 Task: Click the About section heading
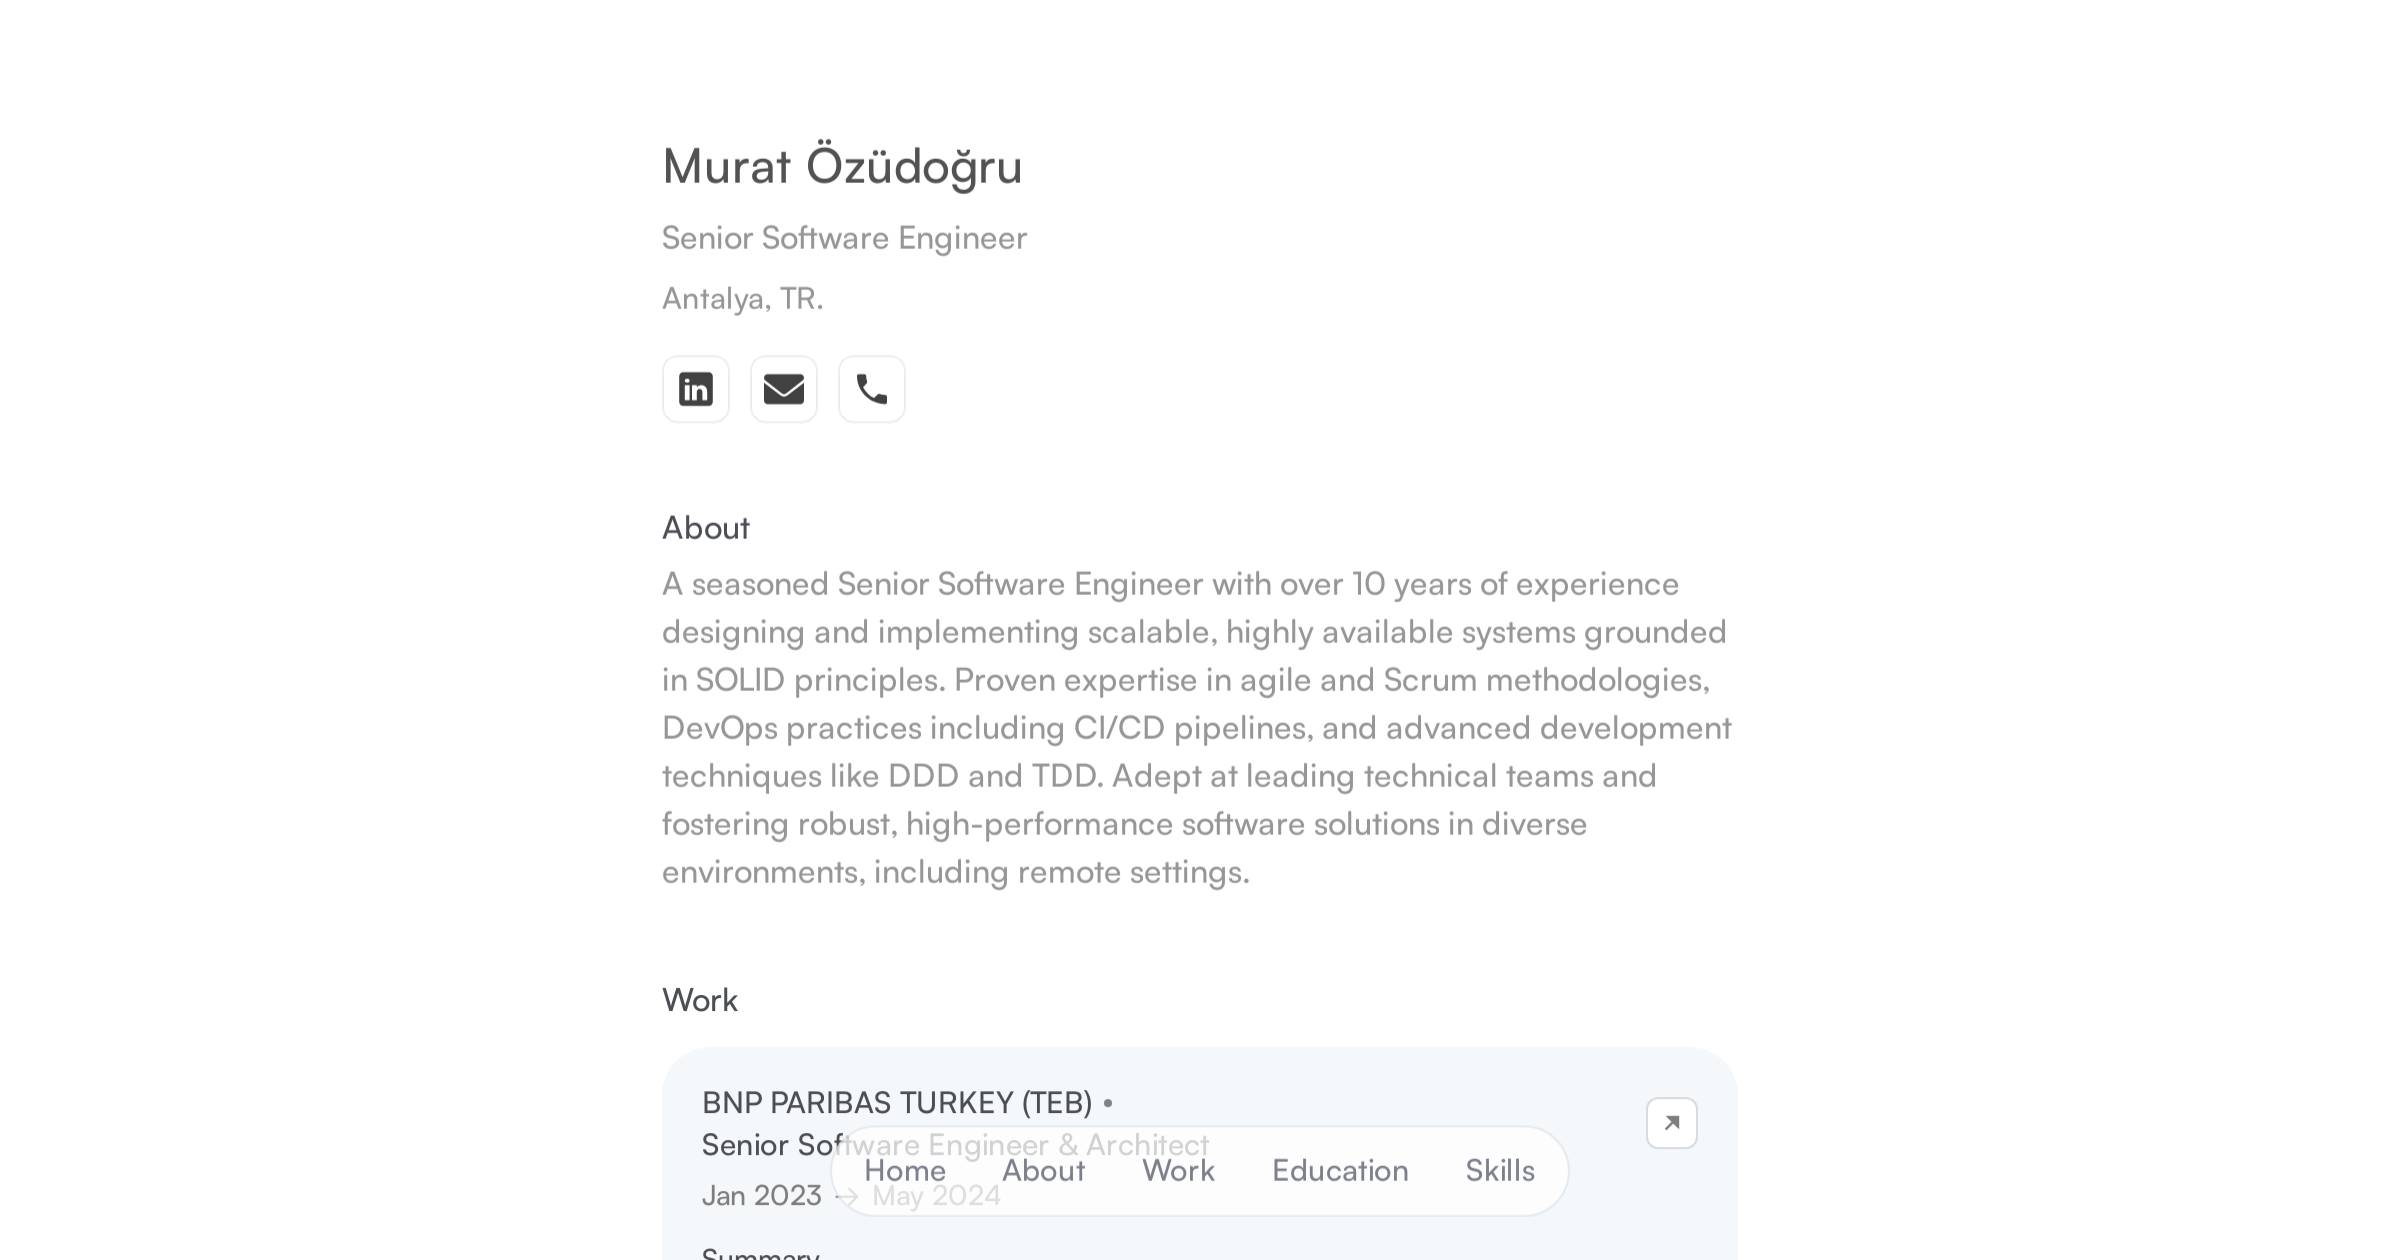coord(706,528)
